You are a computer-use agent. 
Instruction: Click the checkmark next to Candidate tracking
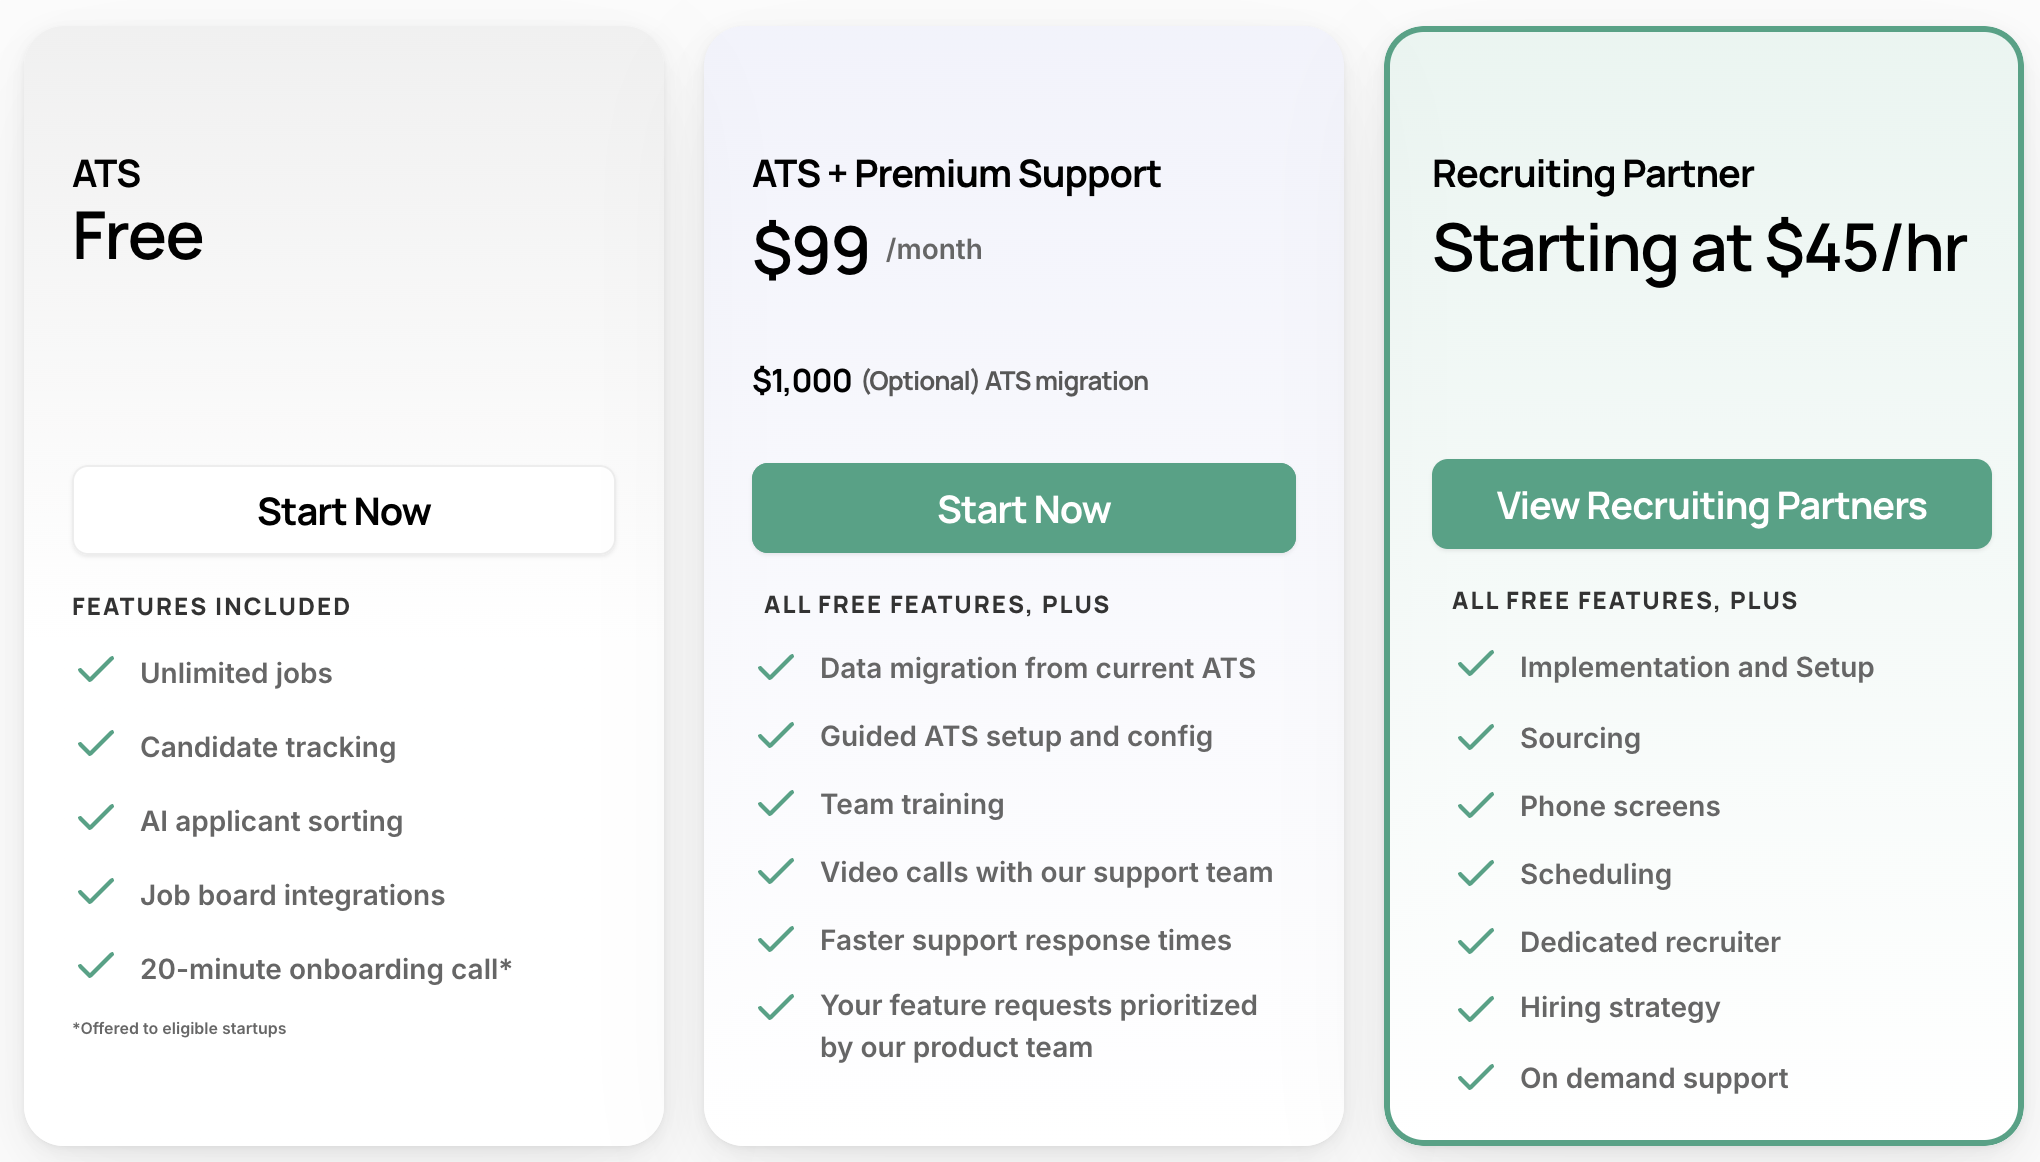click(x=97, y=744)
